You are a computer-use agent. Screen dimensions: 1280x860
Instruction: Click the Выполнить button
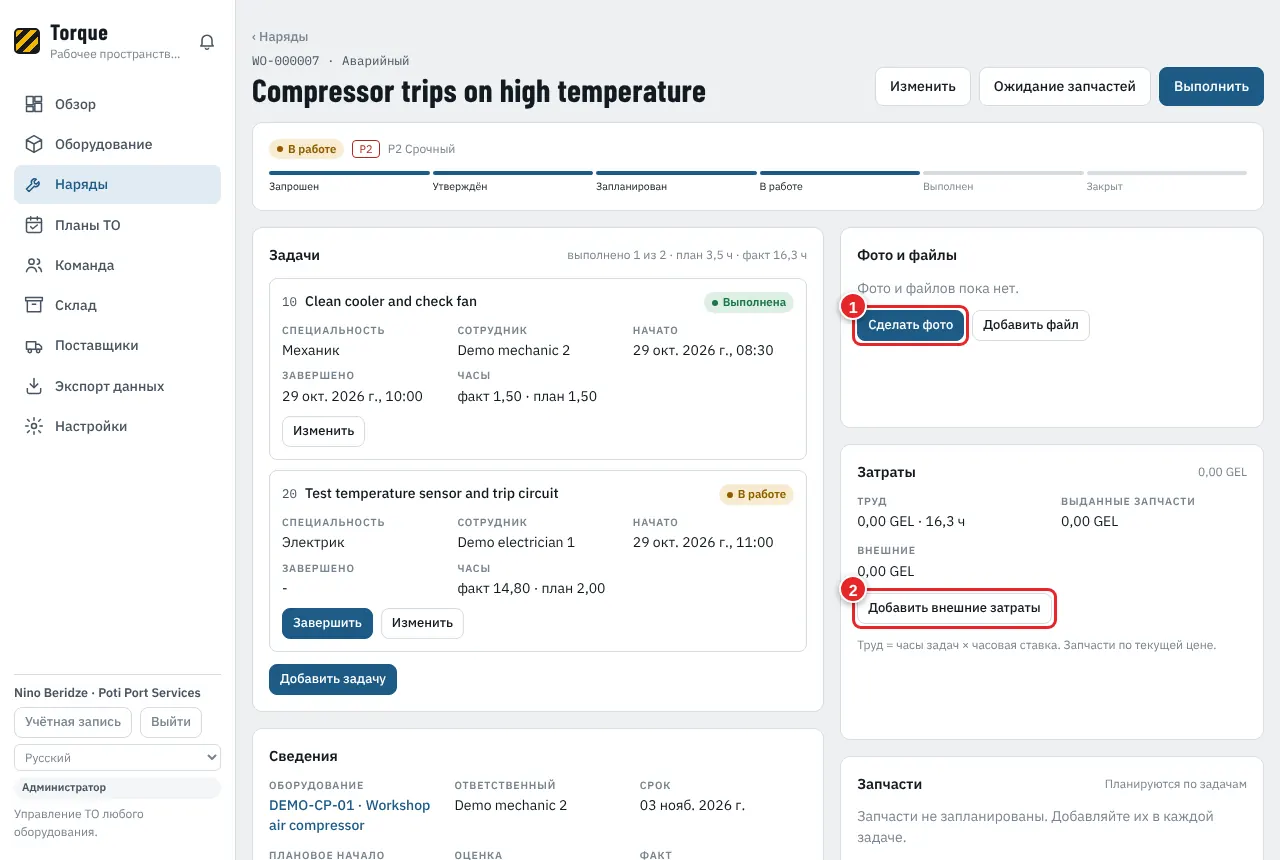coord(1211,87)
